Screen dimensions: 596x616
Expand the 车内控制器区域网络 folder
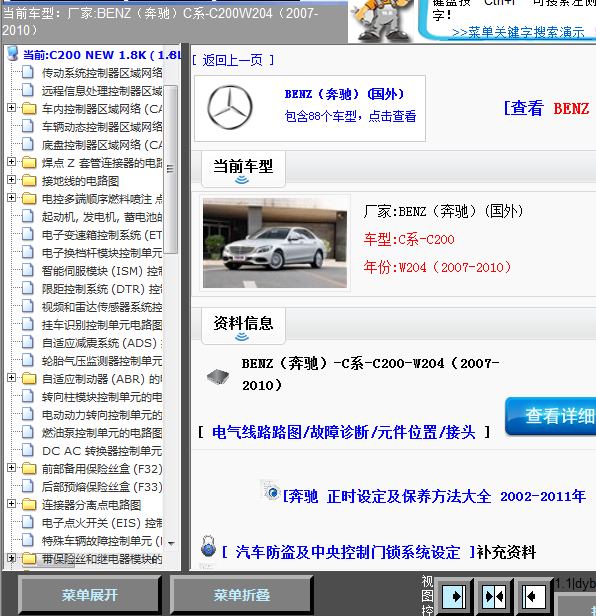11,107
